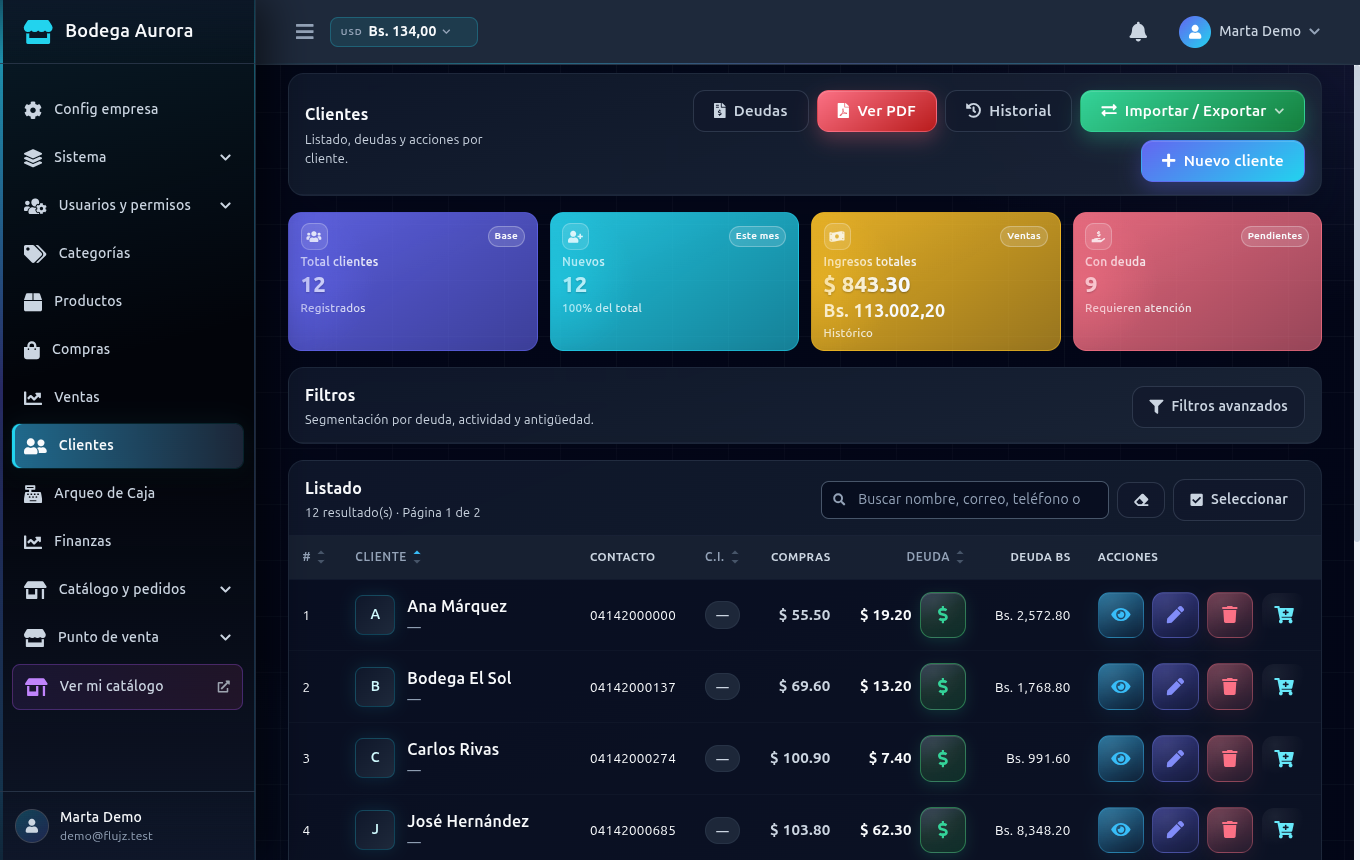Create a Nuevo cliente
The width and height of the screenshot is (1360, 860).
point(1222,161)
